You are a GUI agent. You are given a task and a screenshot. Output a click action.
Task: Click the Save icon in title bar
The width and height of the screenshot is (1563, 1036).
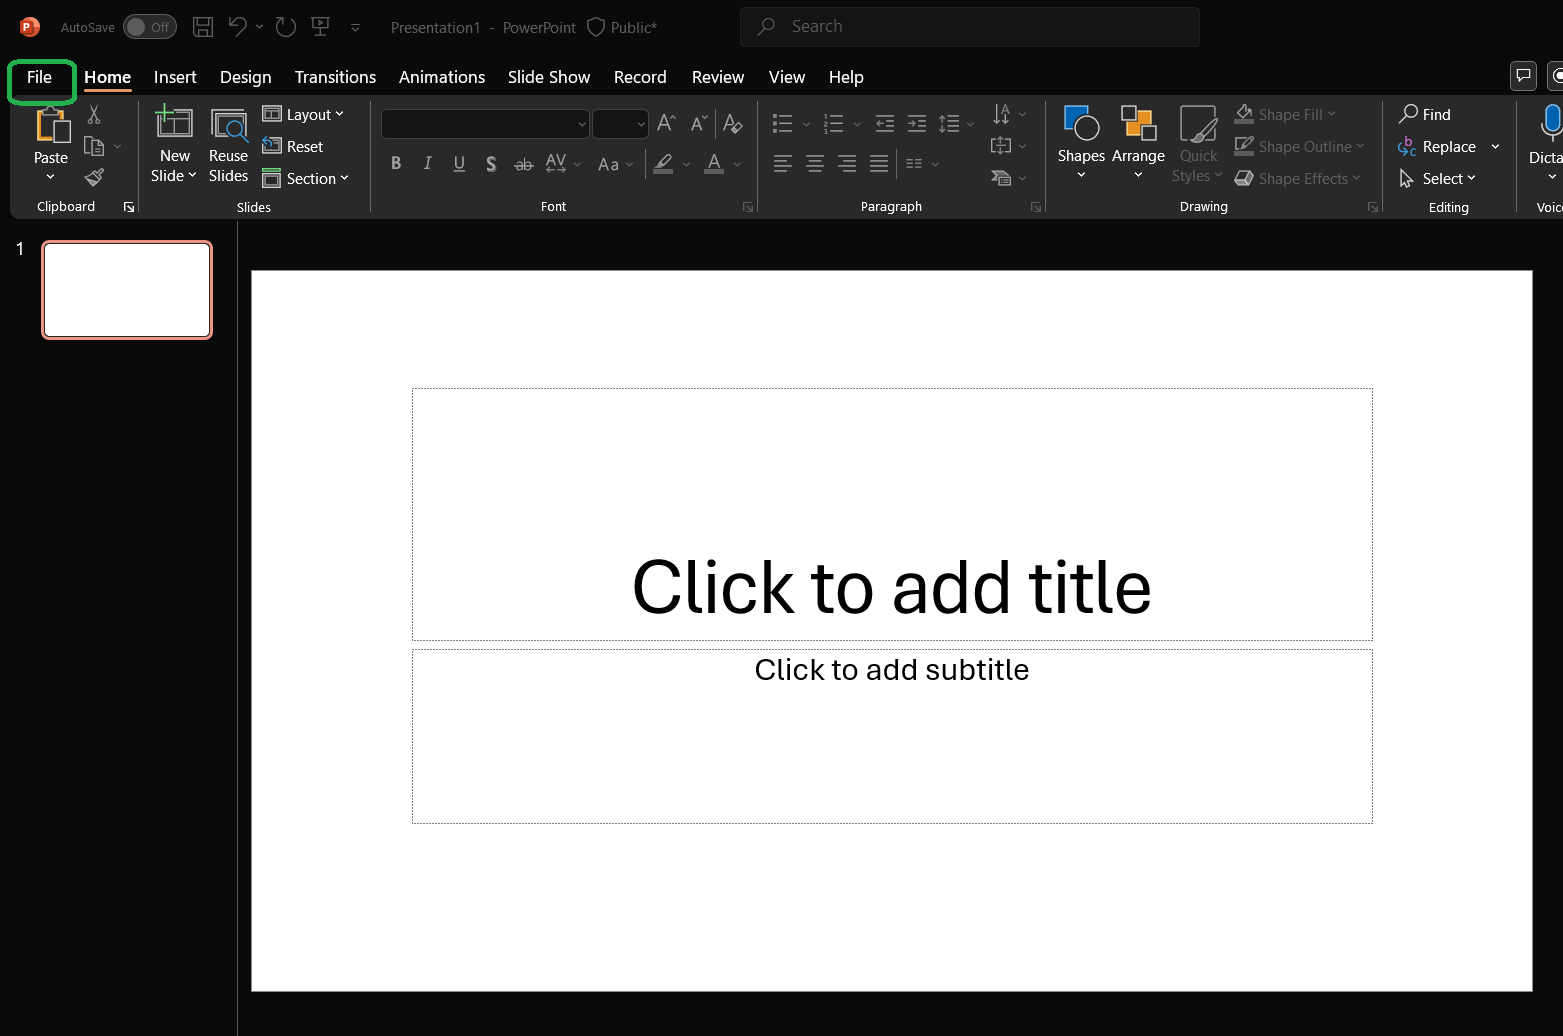(203, 27)
